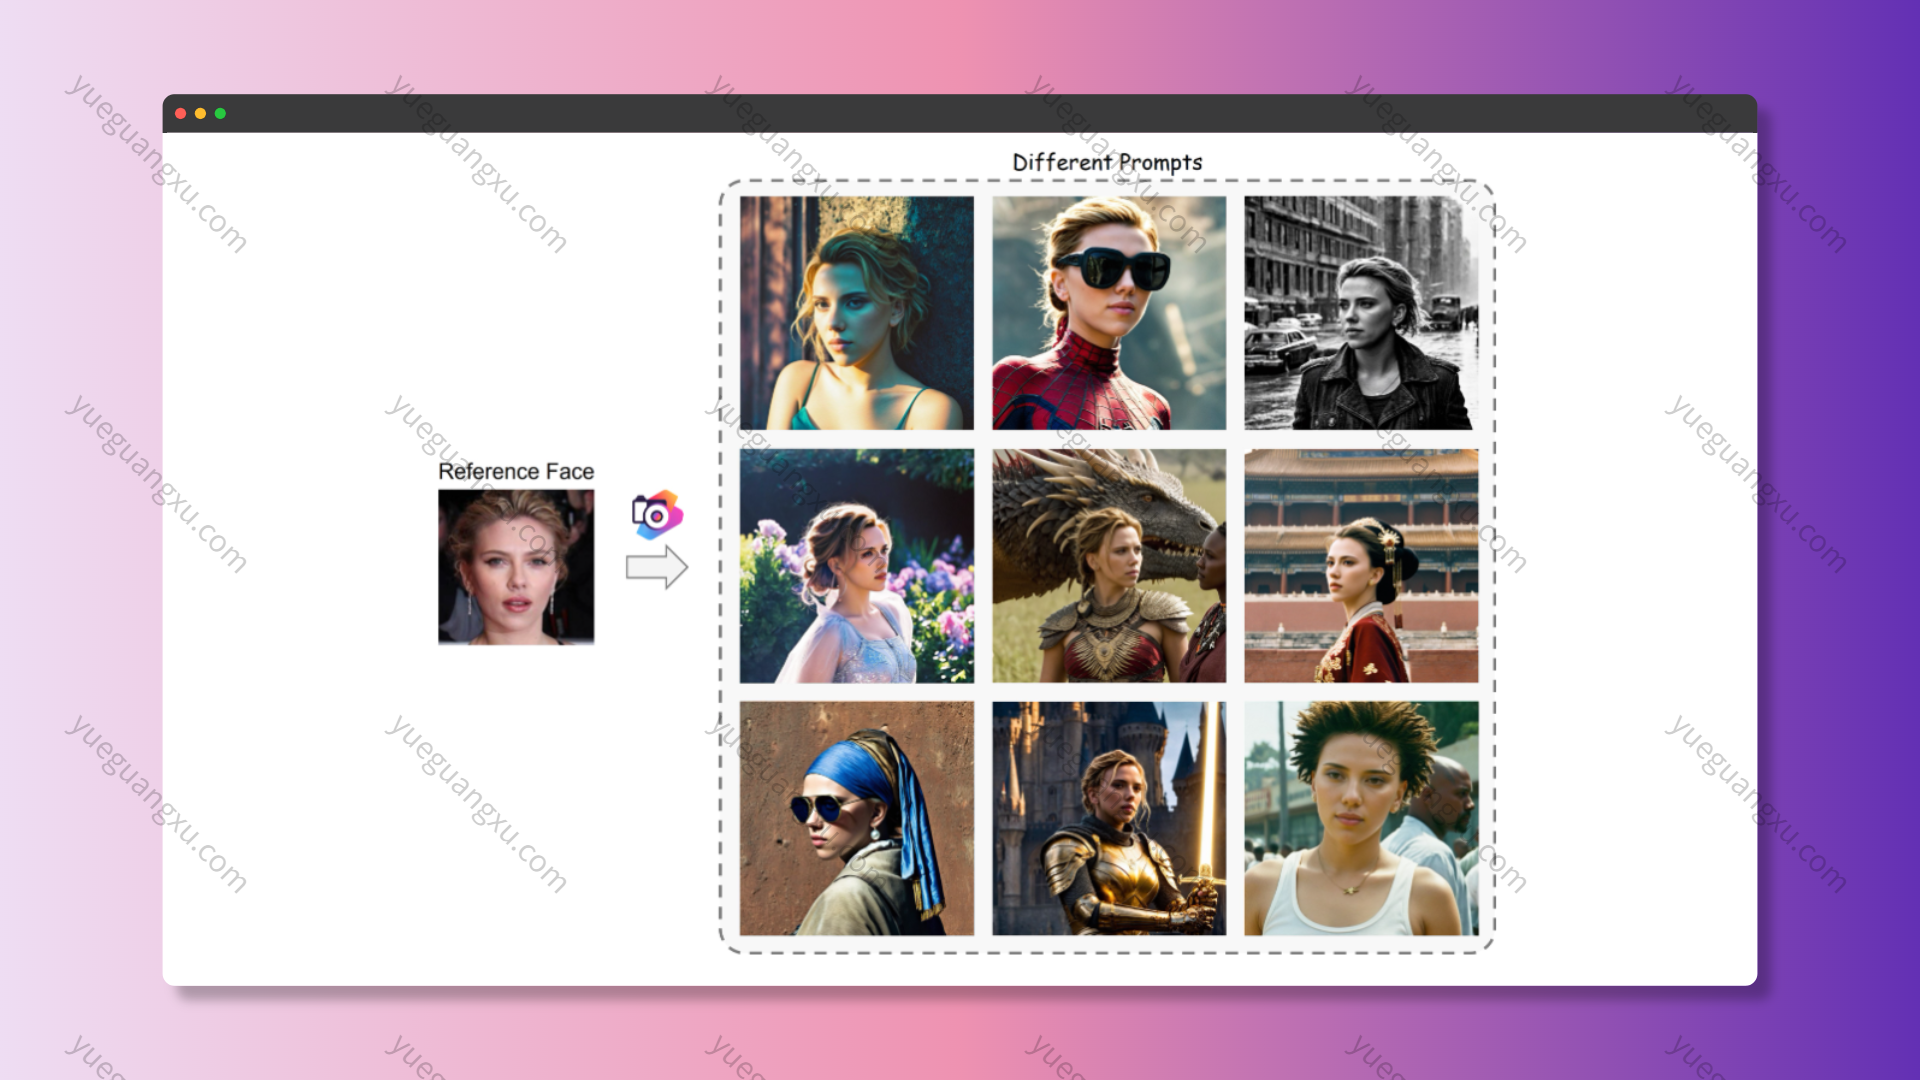
Task: Select the Reference Face portrait image
Action: 516,567
